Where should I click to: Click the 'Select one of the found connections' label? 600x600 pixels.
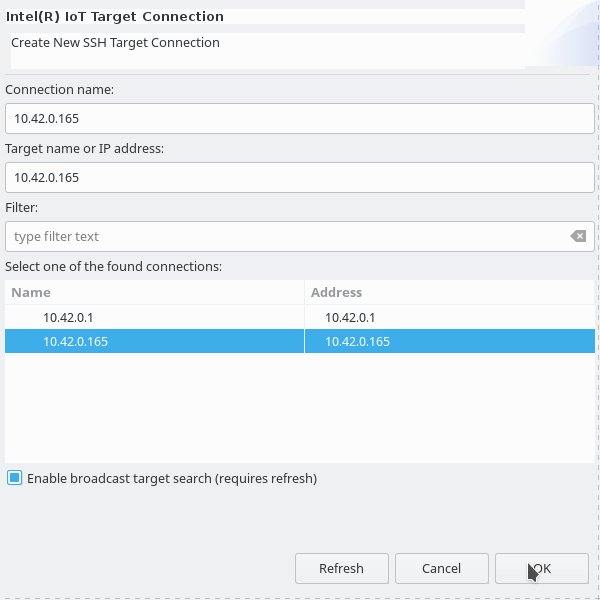pos(113,266)
